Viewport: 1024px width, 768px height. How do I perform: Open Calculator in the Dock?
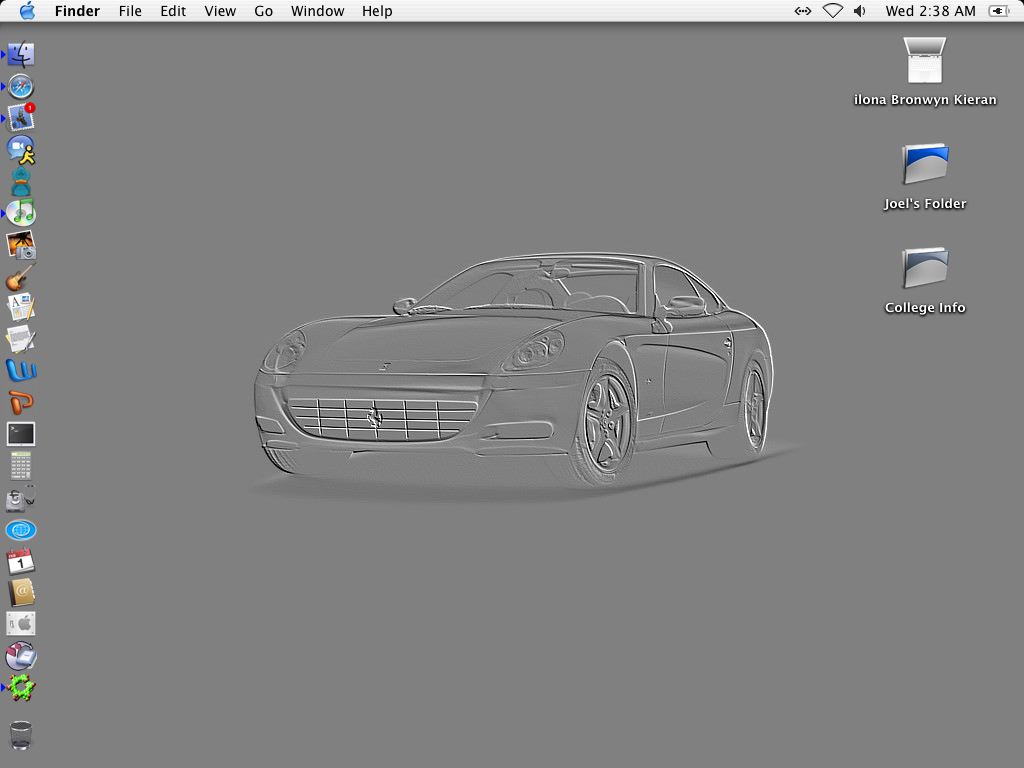(21, 466)
